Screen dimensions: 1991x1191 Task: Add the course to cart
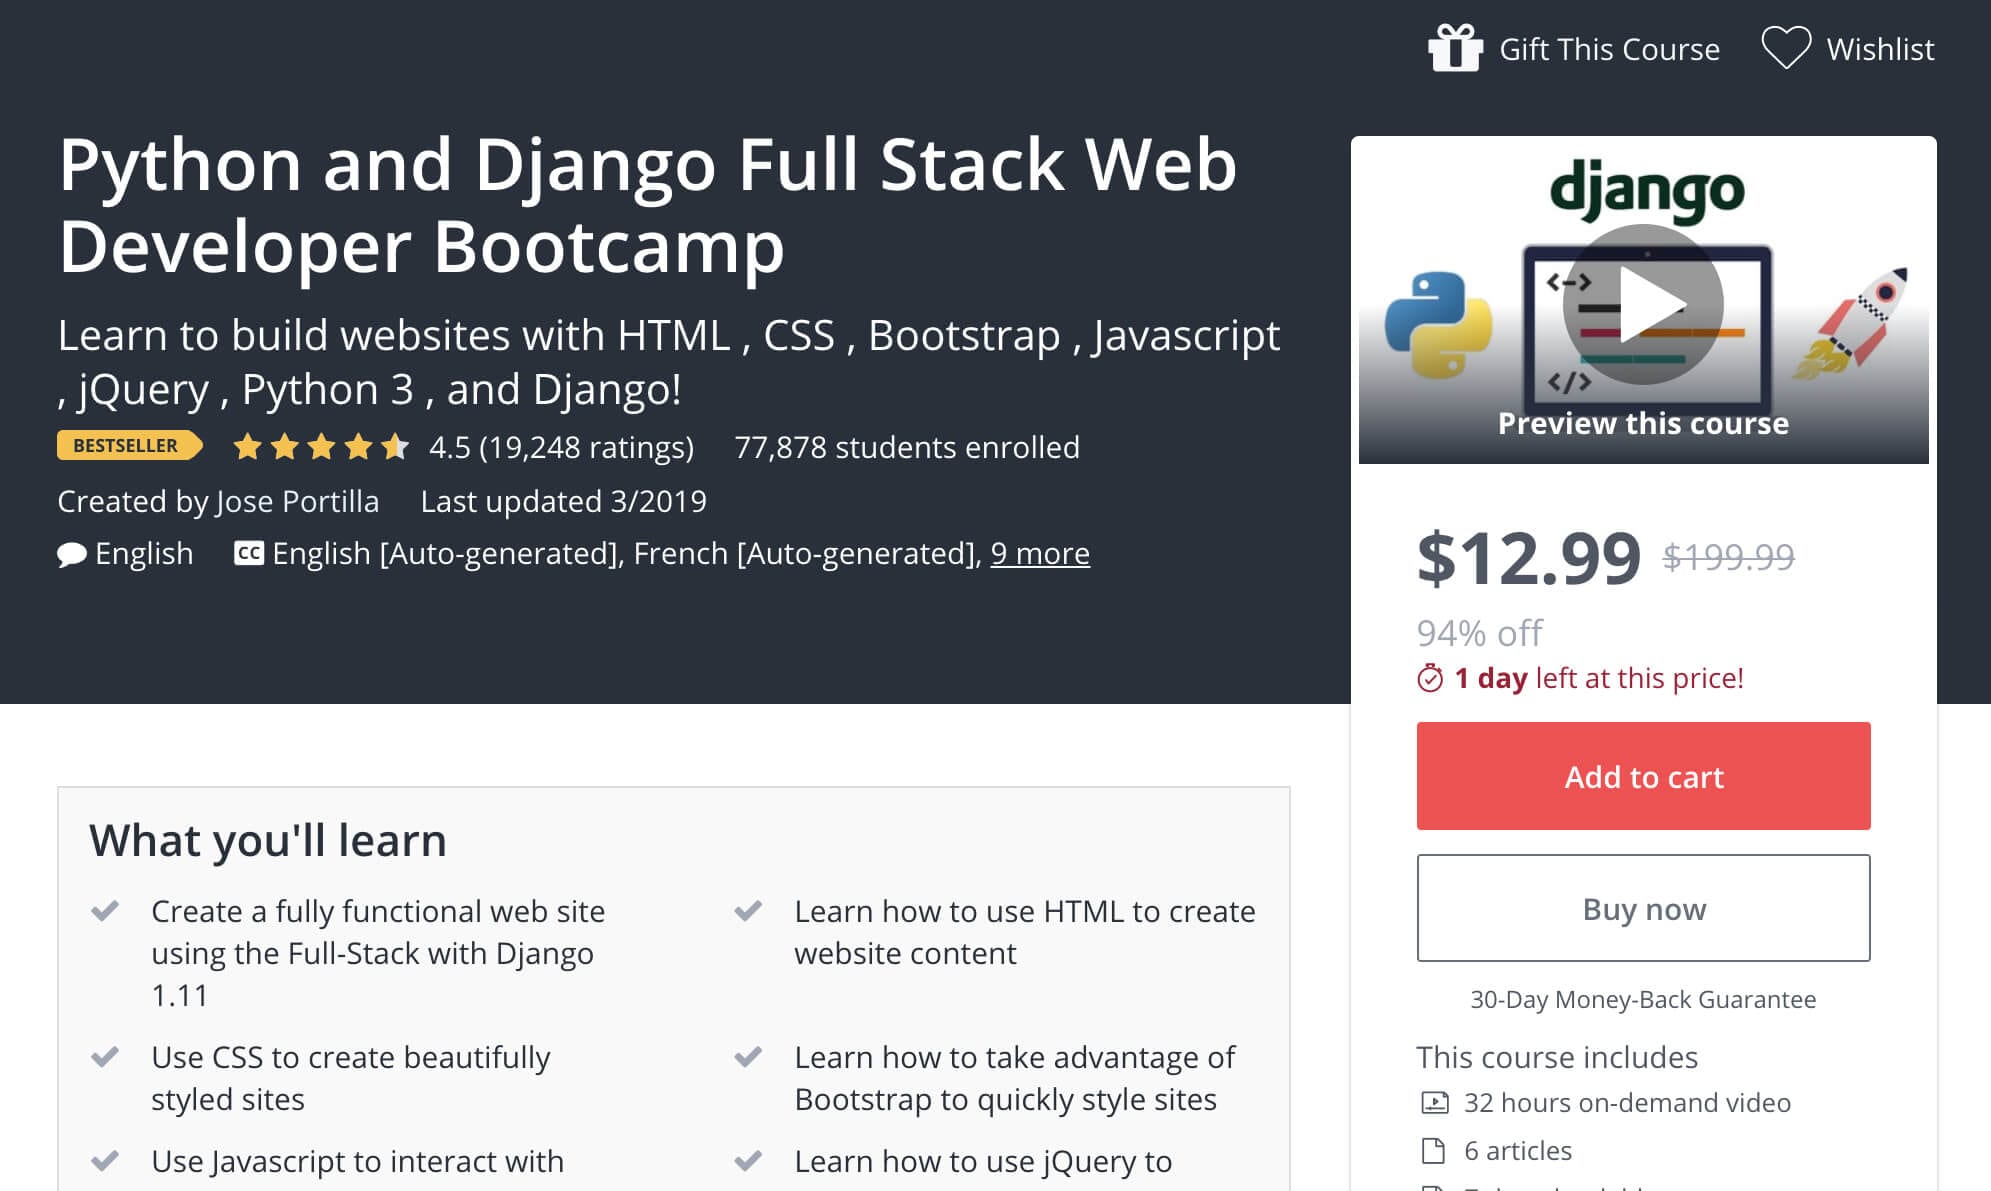pos(1643,776)
